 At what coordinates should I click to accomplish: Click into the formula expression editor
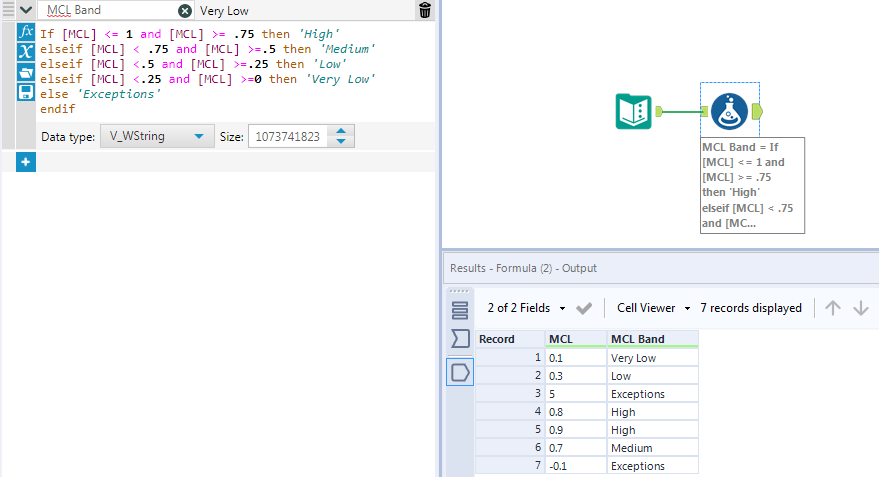(235, 71)
